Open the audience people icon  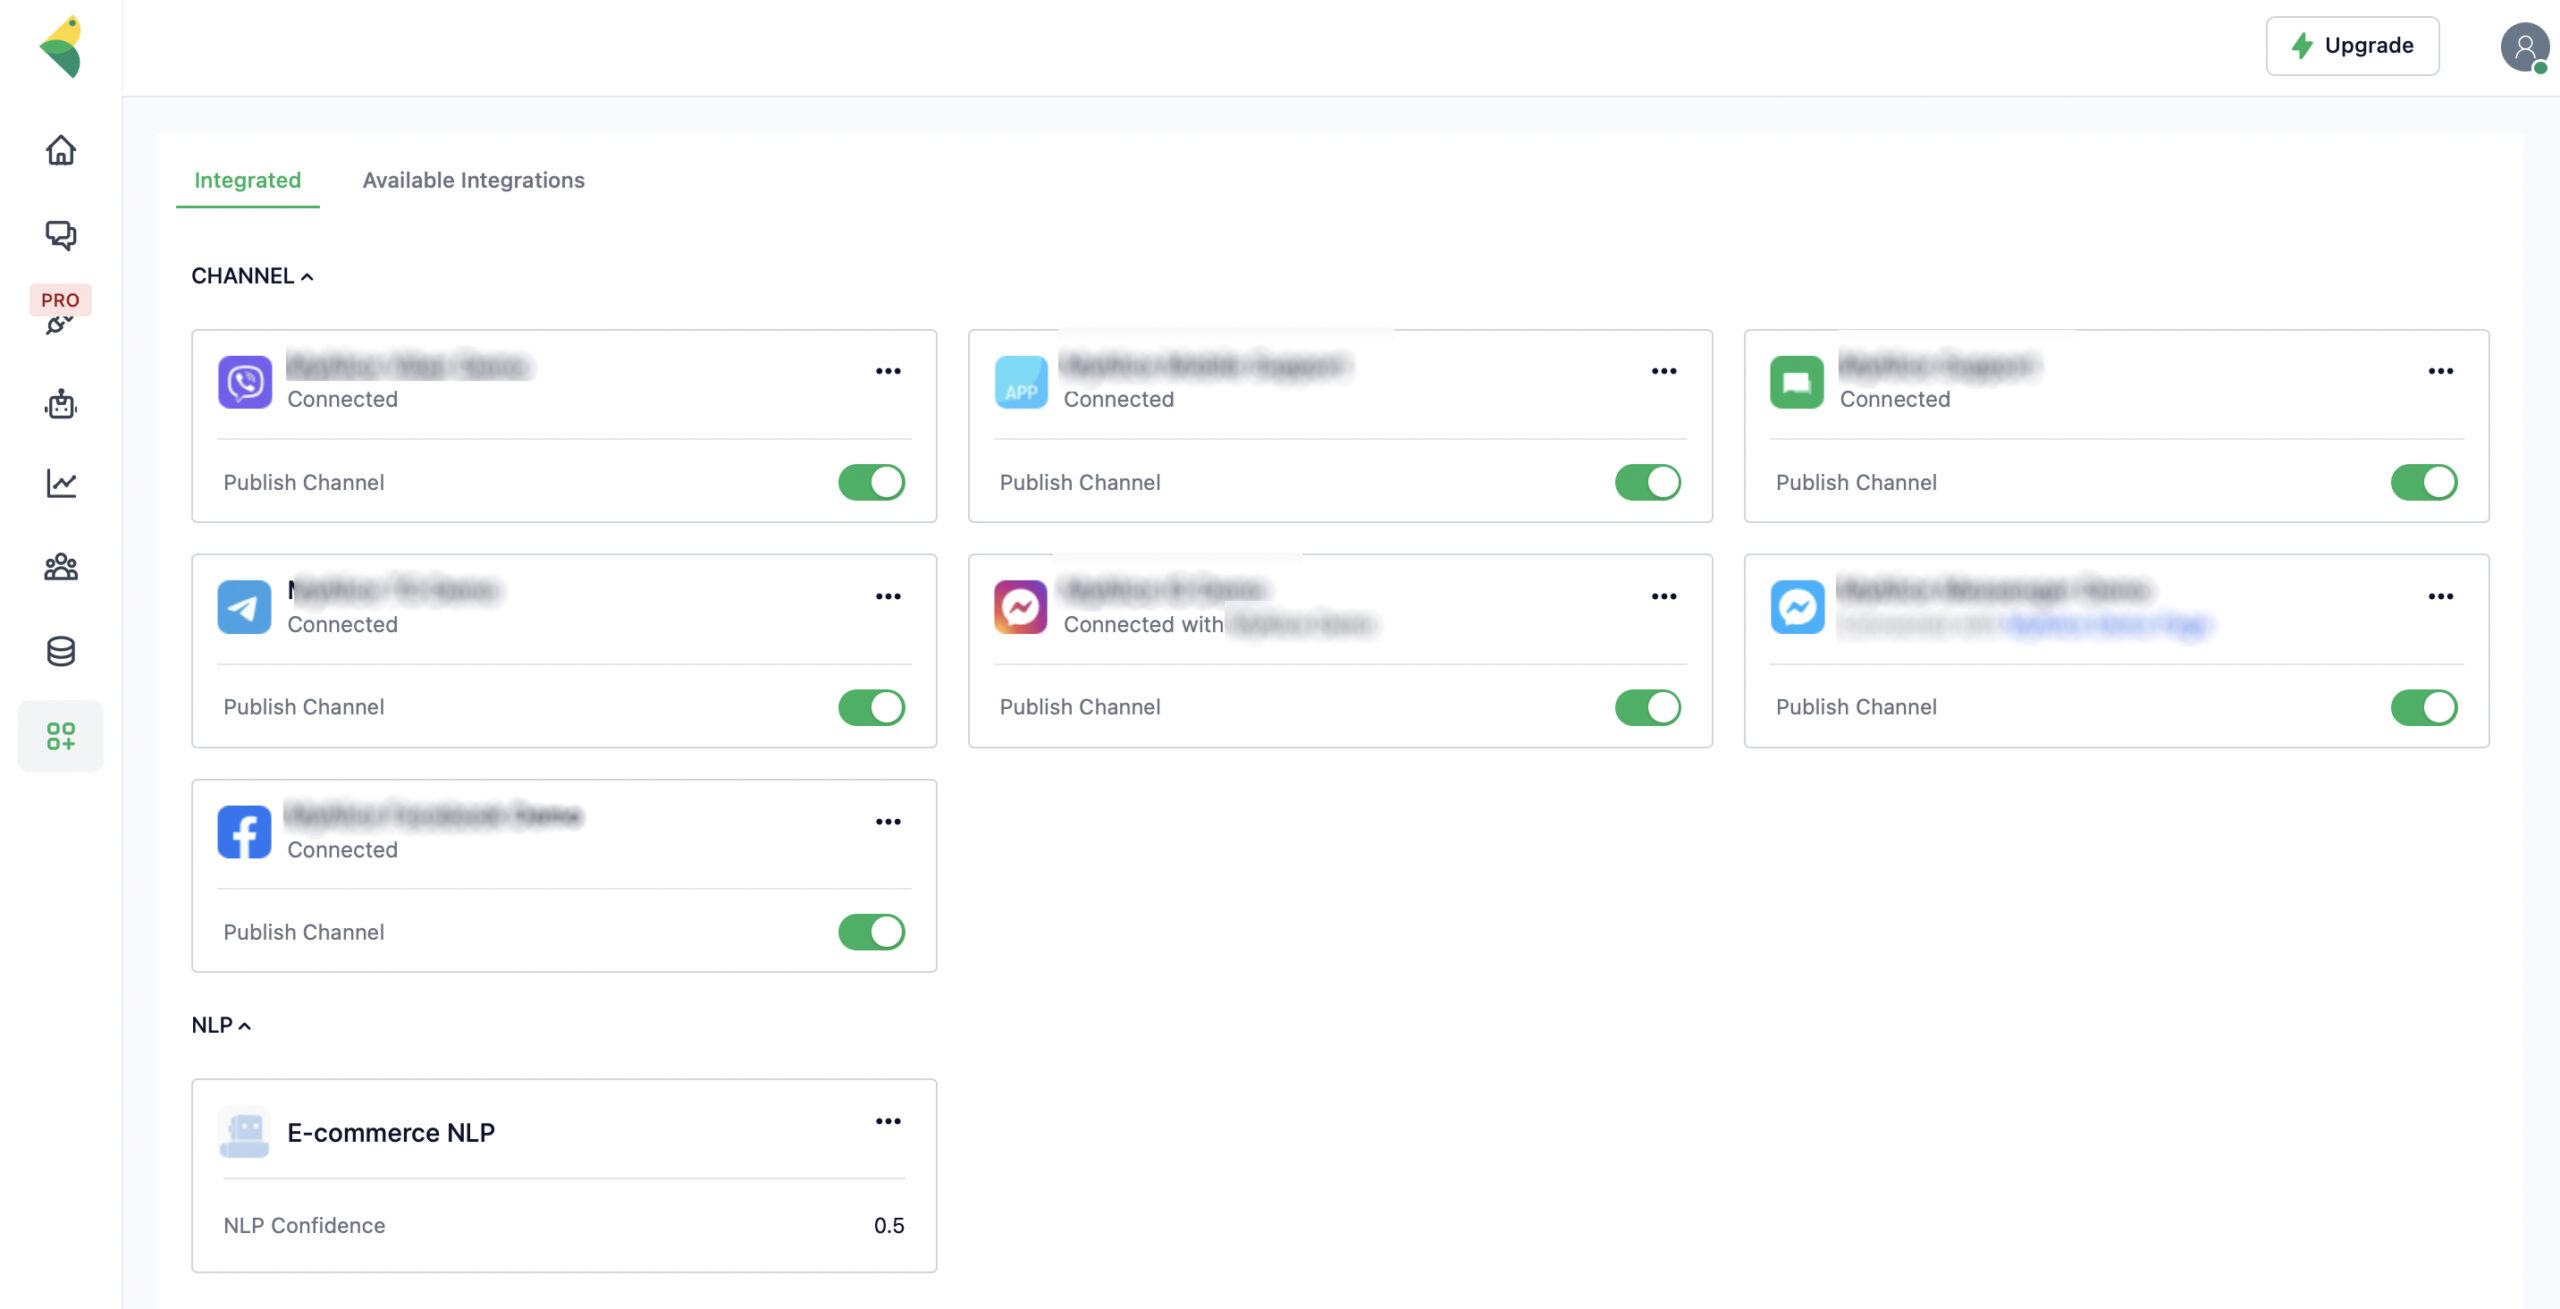tap(61, 567)
